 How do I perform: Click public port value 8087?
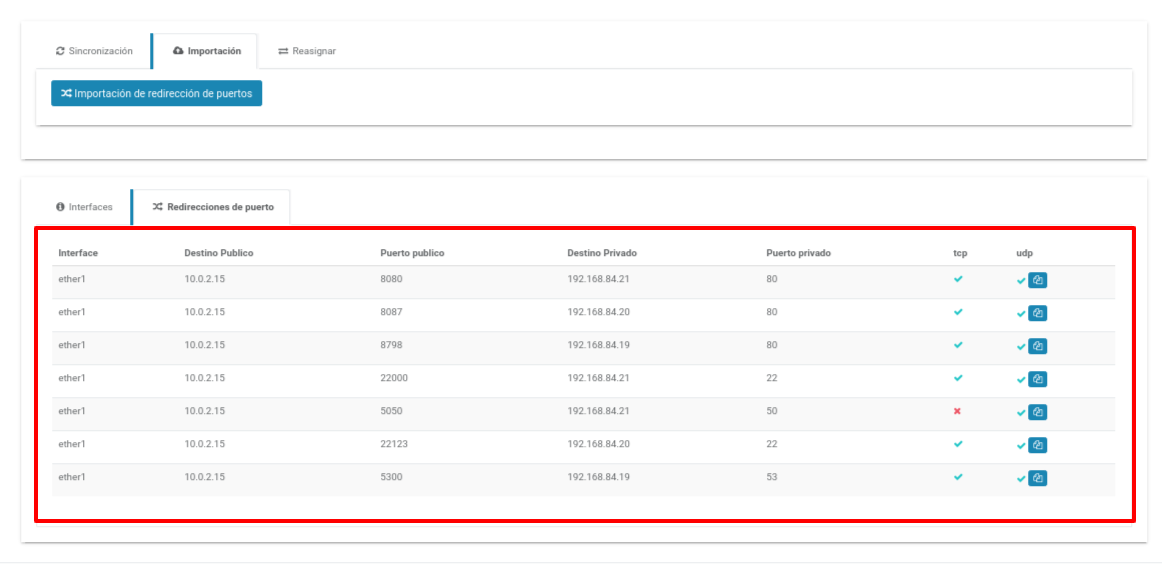[x=391, y=312]
